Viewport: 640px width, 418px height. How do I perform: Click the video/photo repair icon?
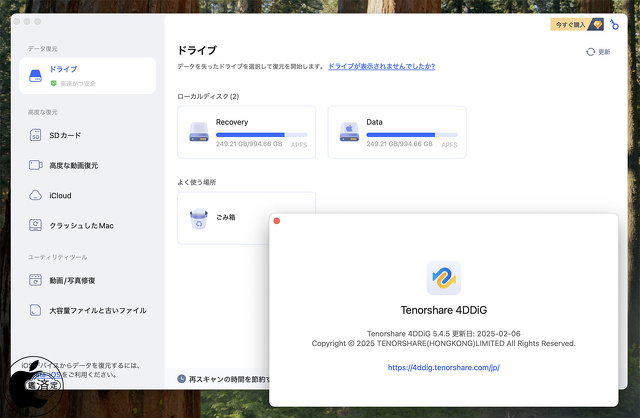36,280
